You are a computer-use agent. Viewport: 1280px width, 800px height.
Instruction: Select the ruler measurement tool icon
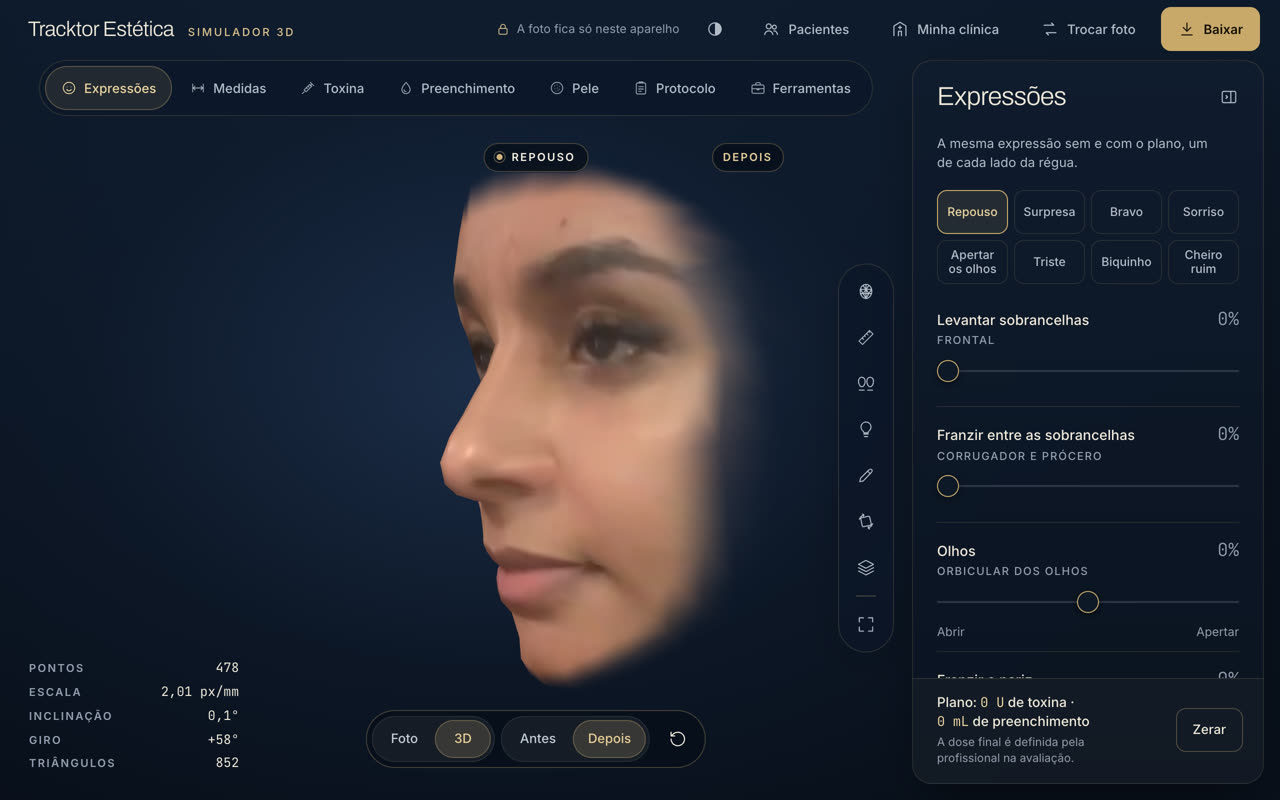coord(866,338)
